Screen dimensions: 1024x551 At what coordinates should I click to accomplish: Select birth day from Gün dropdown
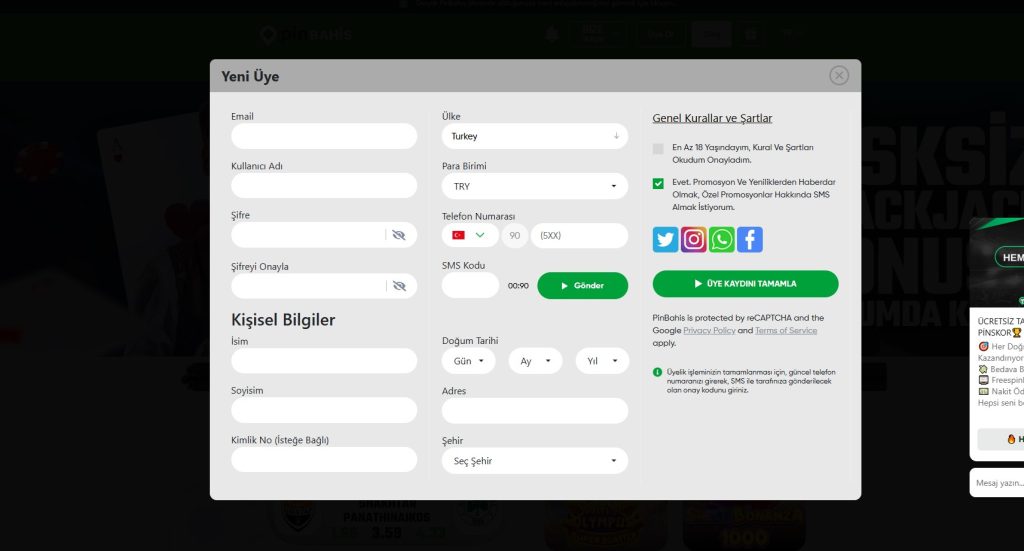[x=468, y=361]
